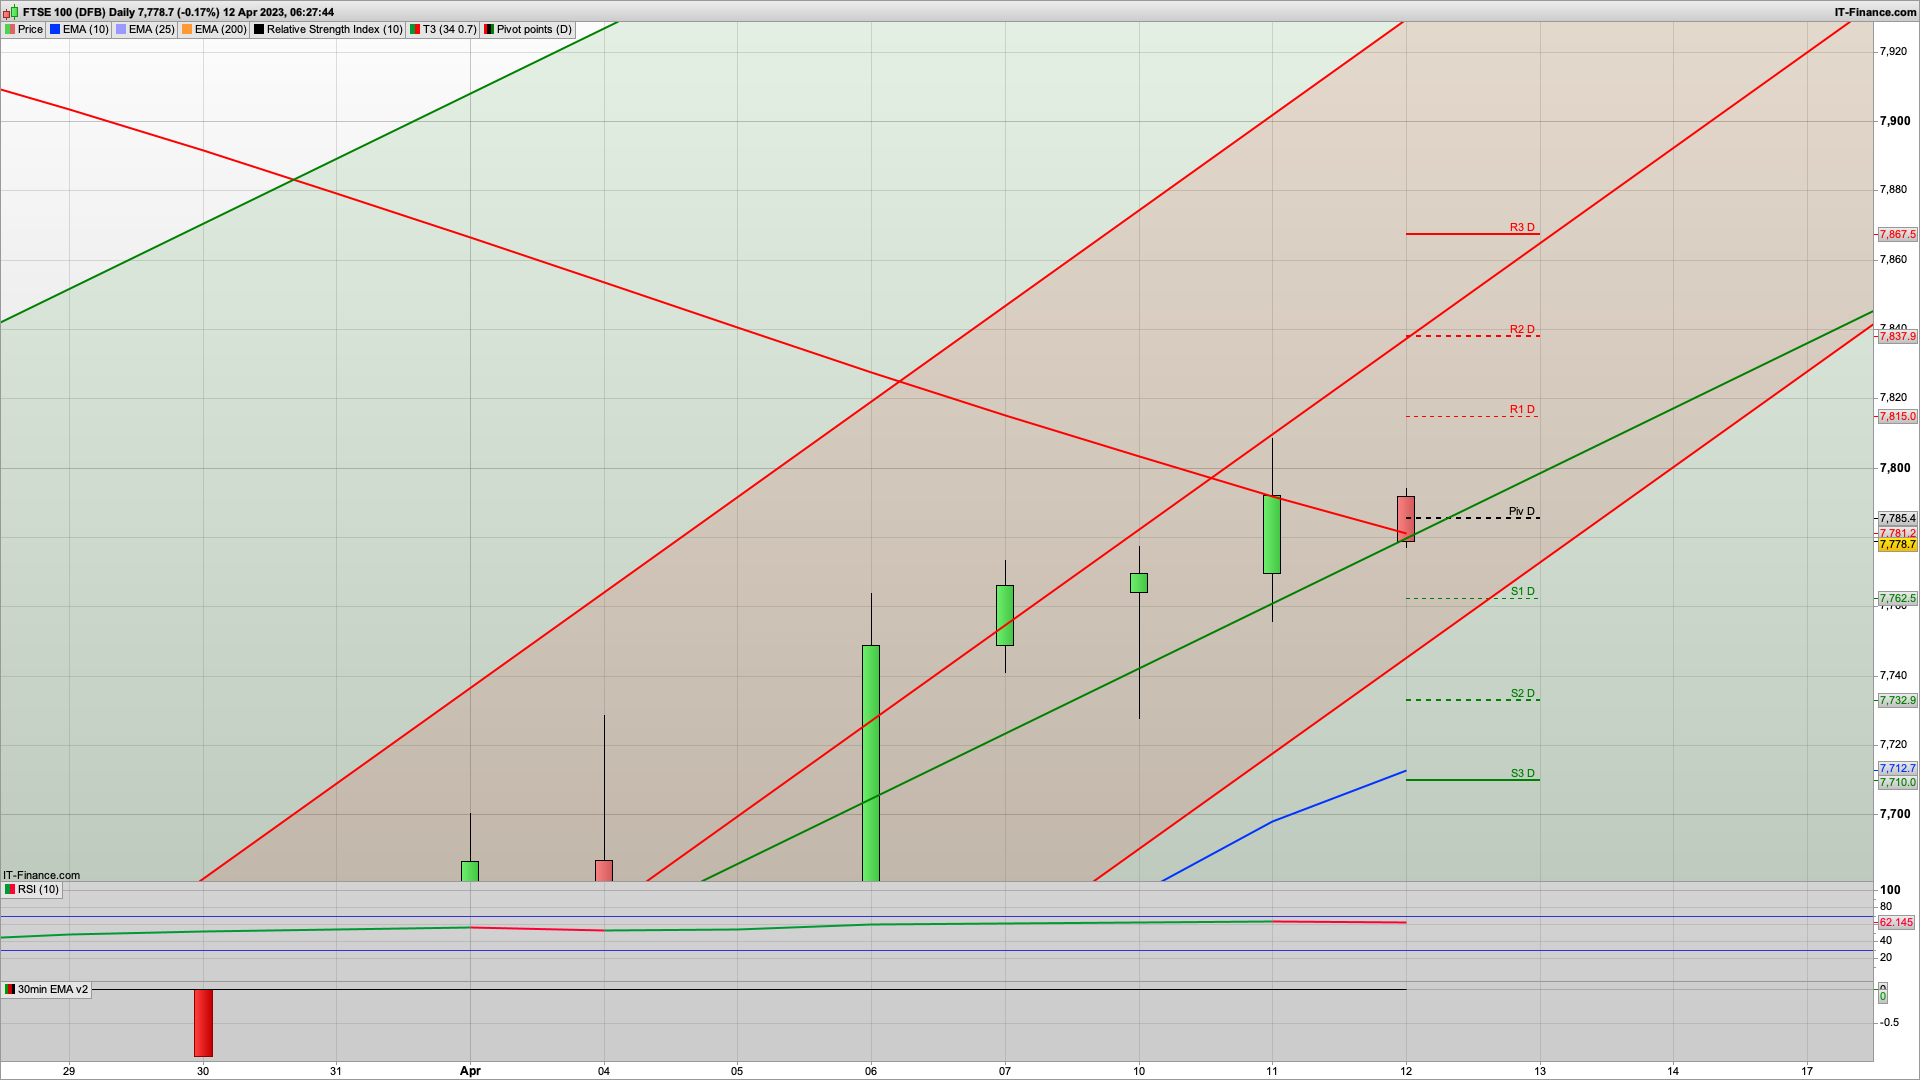1920x1080 pixels.
Task: Click the RSI (10) panel color icon
Action: (10, 889)
